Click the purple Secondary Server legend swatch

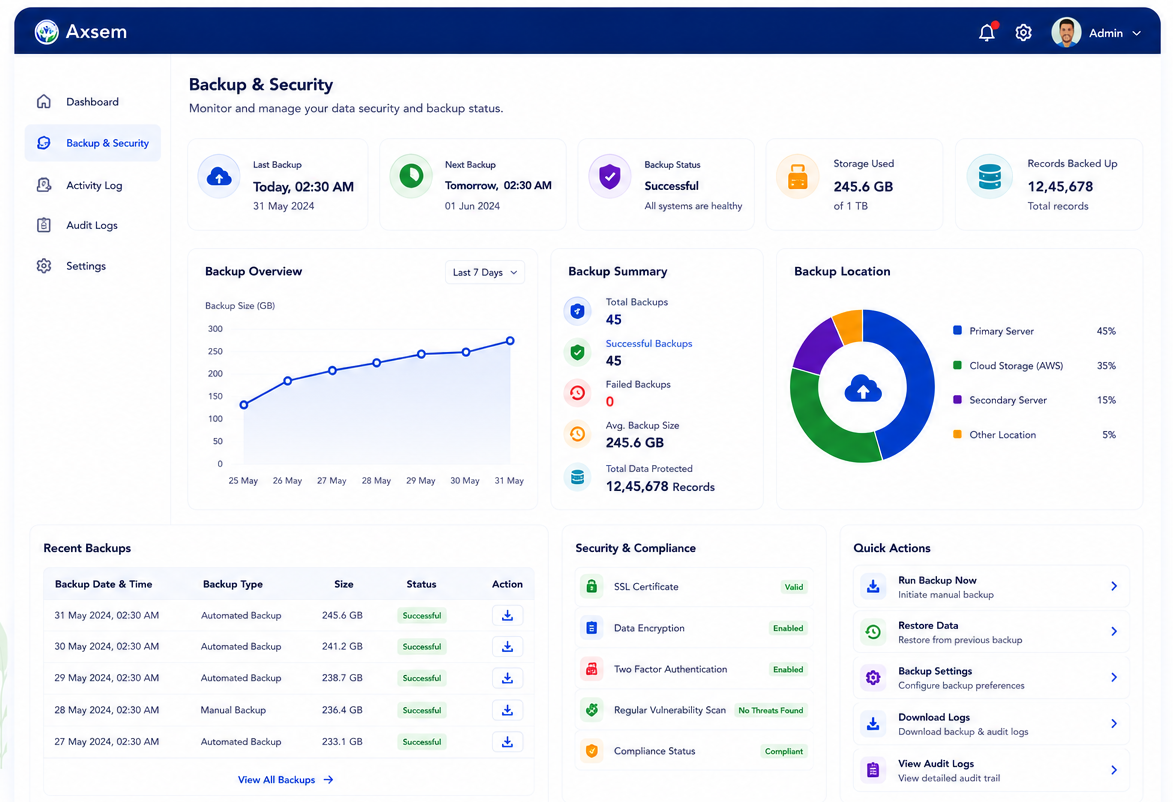pyautogui.click(x=958, y=400)
